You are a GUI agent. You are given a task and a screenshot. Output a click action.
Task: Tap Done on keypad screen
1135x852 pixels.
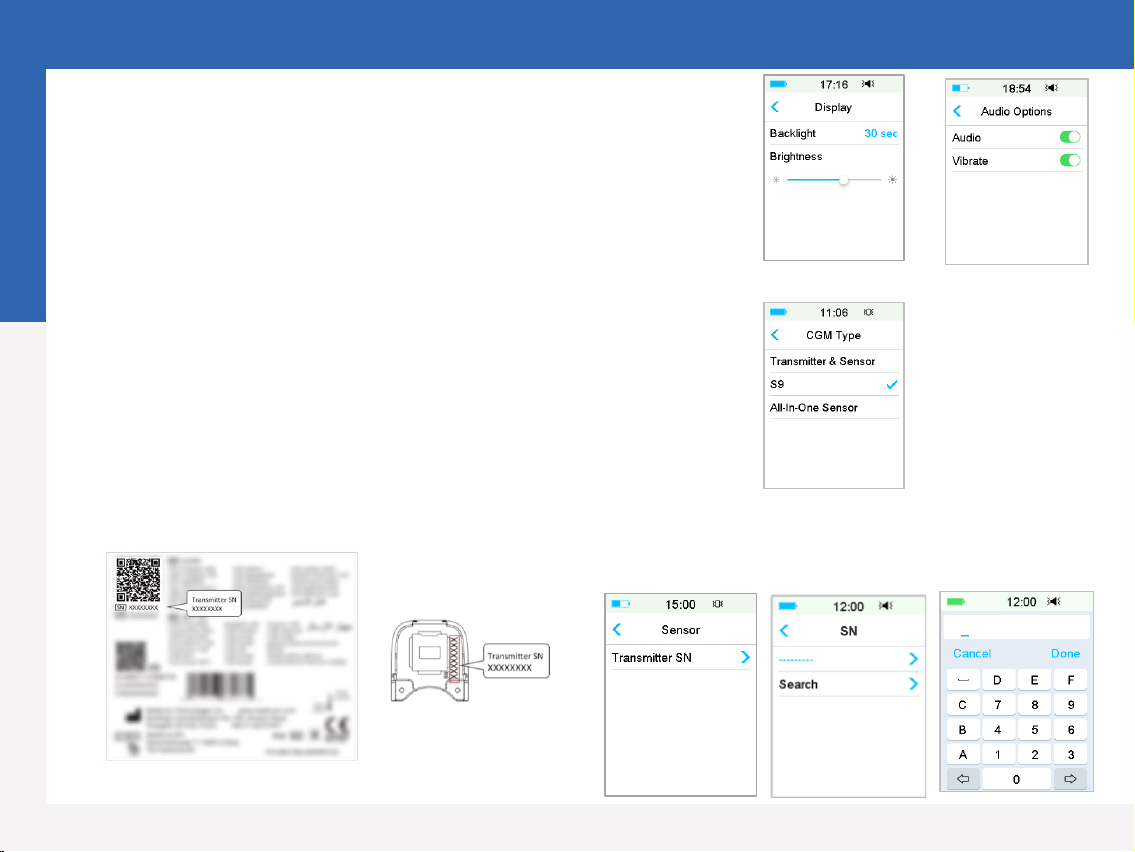1066,654
